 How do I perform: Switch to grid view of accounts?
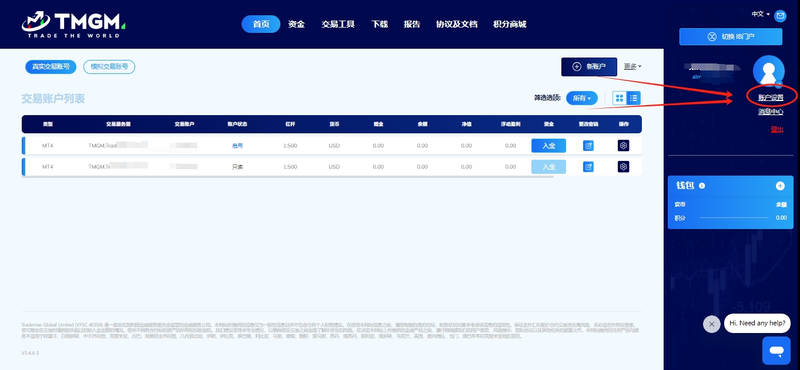coord(619,98)
